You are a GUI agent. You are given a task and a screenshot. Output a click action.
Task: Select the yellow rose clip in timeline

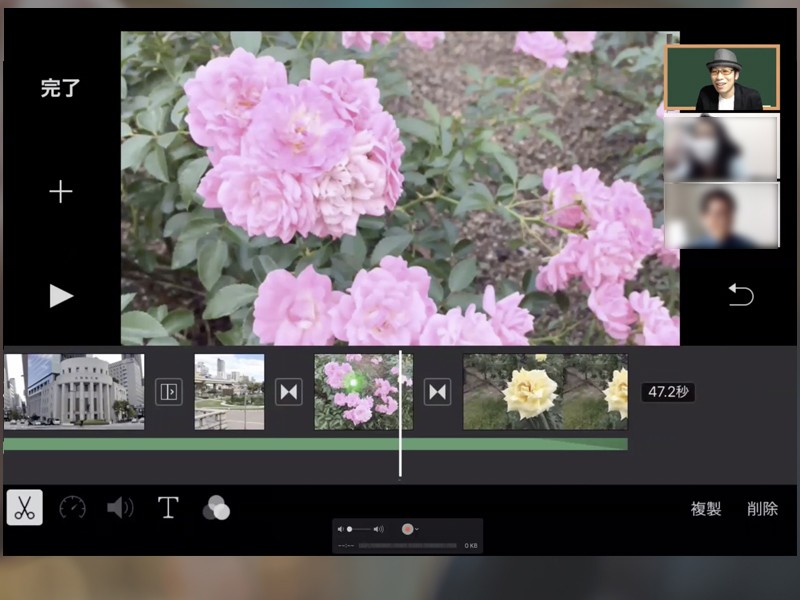(545, 391)
